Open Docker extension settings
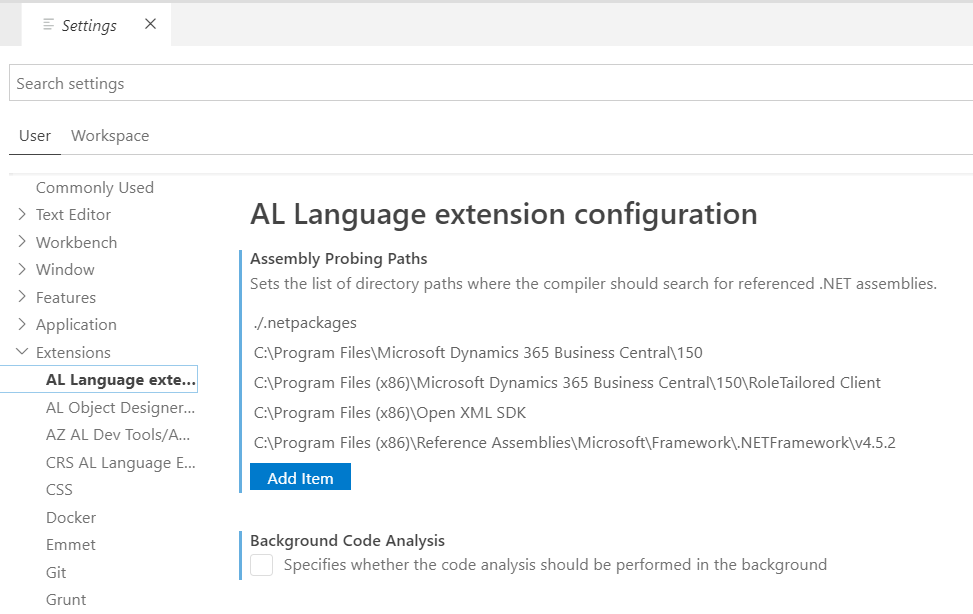The width and height of the screenshot is (973, 614). [x=71, y=517]
